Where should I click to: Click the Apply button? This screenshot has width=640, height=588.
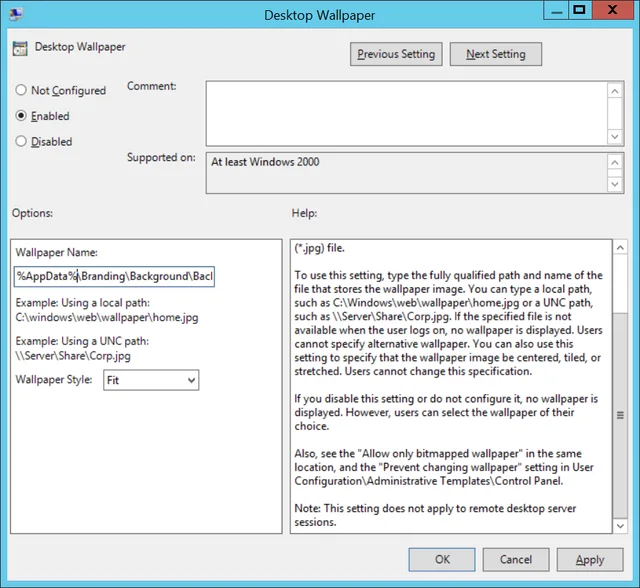point(590,559)
